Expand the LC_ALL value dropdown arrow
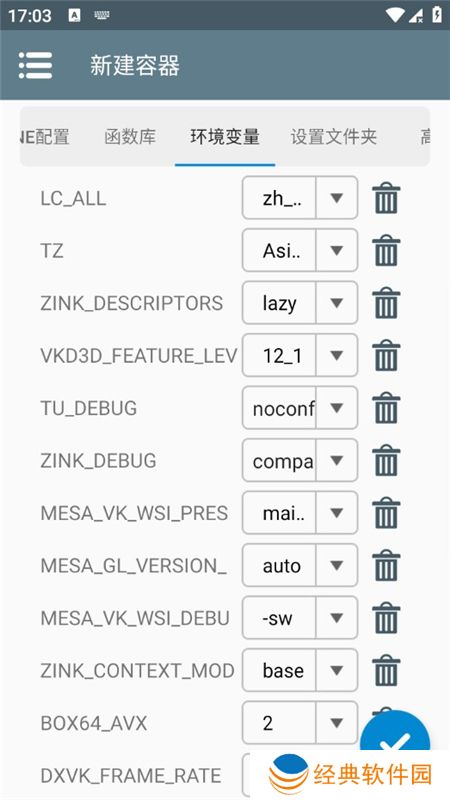 [x=337, y=198]
